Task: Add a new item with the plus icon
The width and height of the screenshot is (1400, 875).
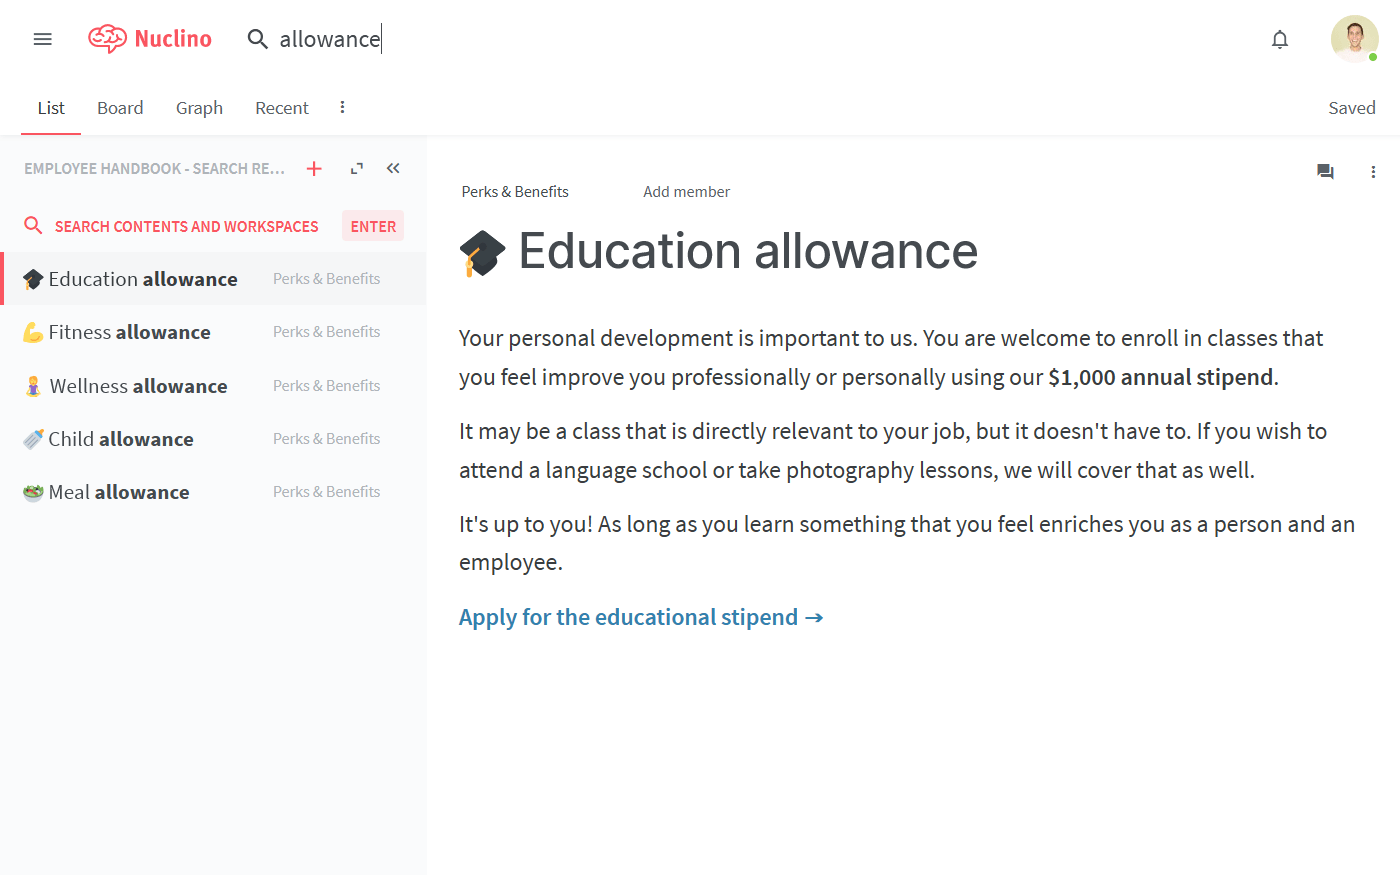Action: (x=314, y=168)
